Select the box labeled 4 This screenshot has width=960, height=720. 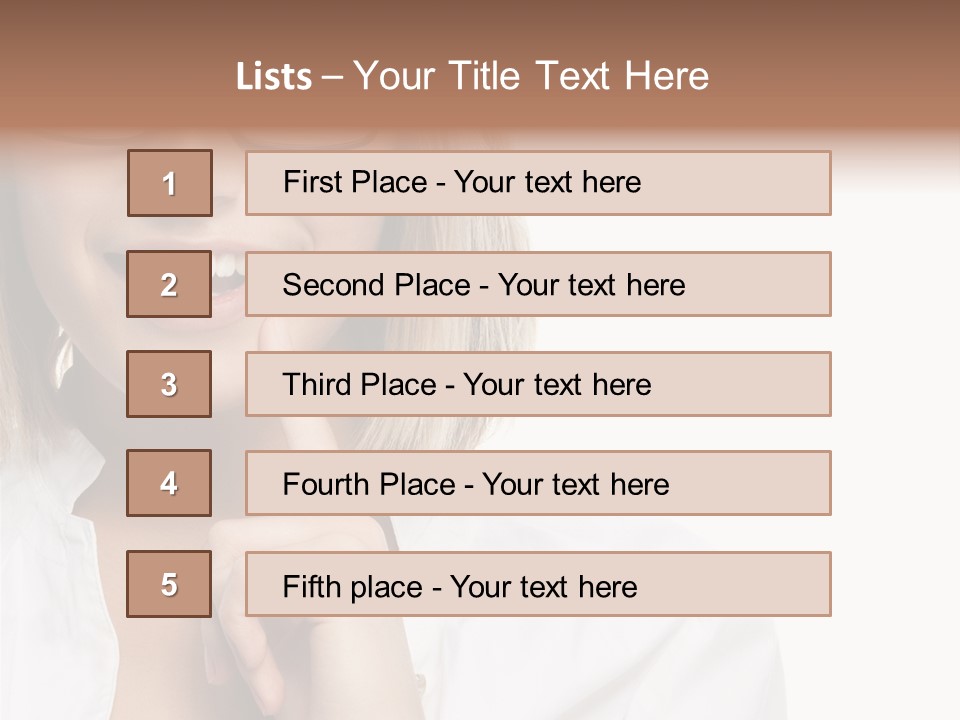pos(169,483)
